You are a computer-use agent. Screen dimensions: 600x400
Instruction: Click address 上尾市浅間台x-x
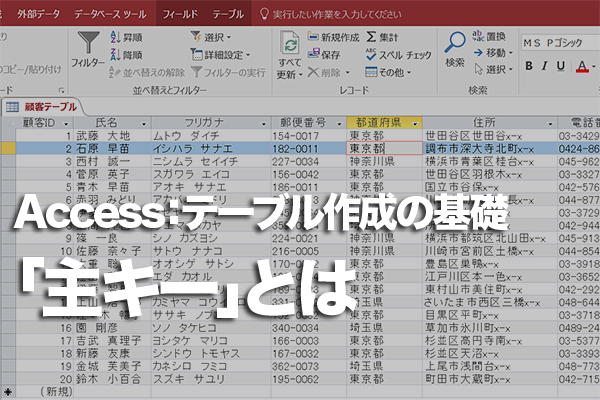coord(490,366)
